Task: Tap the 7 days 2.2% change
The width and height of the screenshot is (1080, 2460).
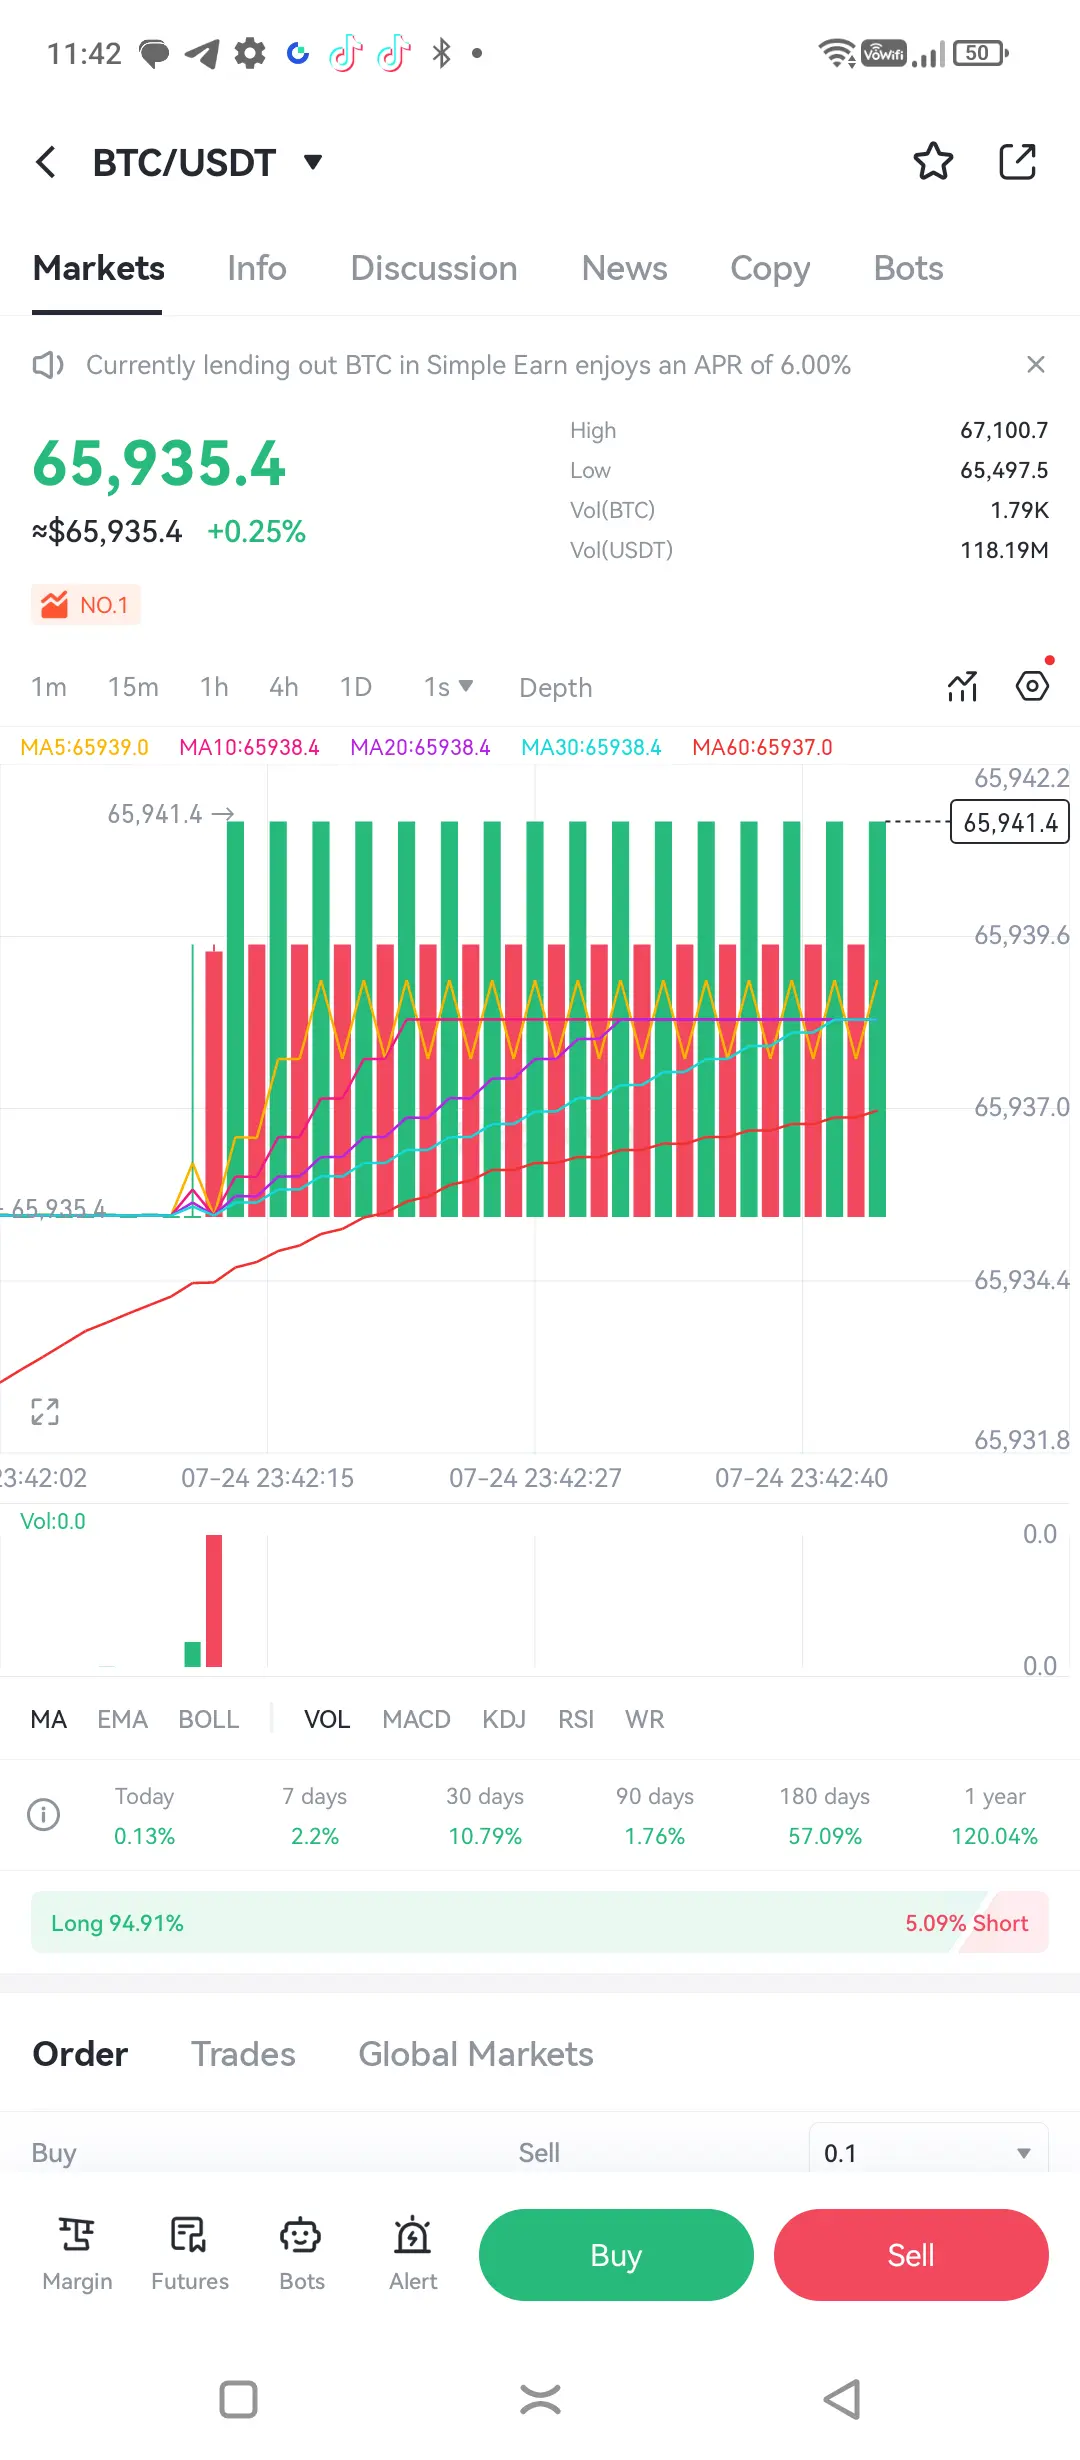Action: pos(315,1816)
